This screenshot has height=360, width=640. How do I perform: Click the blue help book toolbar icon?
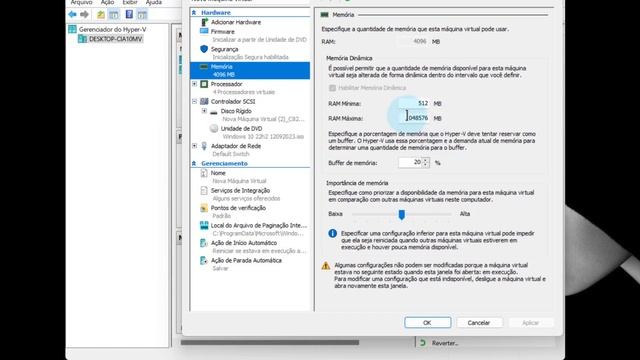click(129, 15)
